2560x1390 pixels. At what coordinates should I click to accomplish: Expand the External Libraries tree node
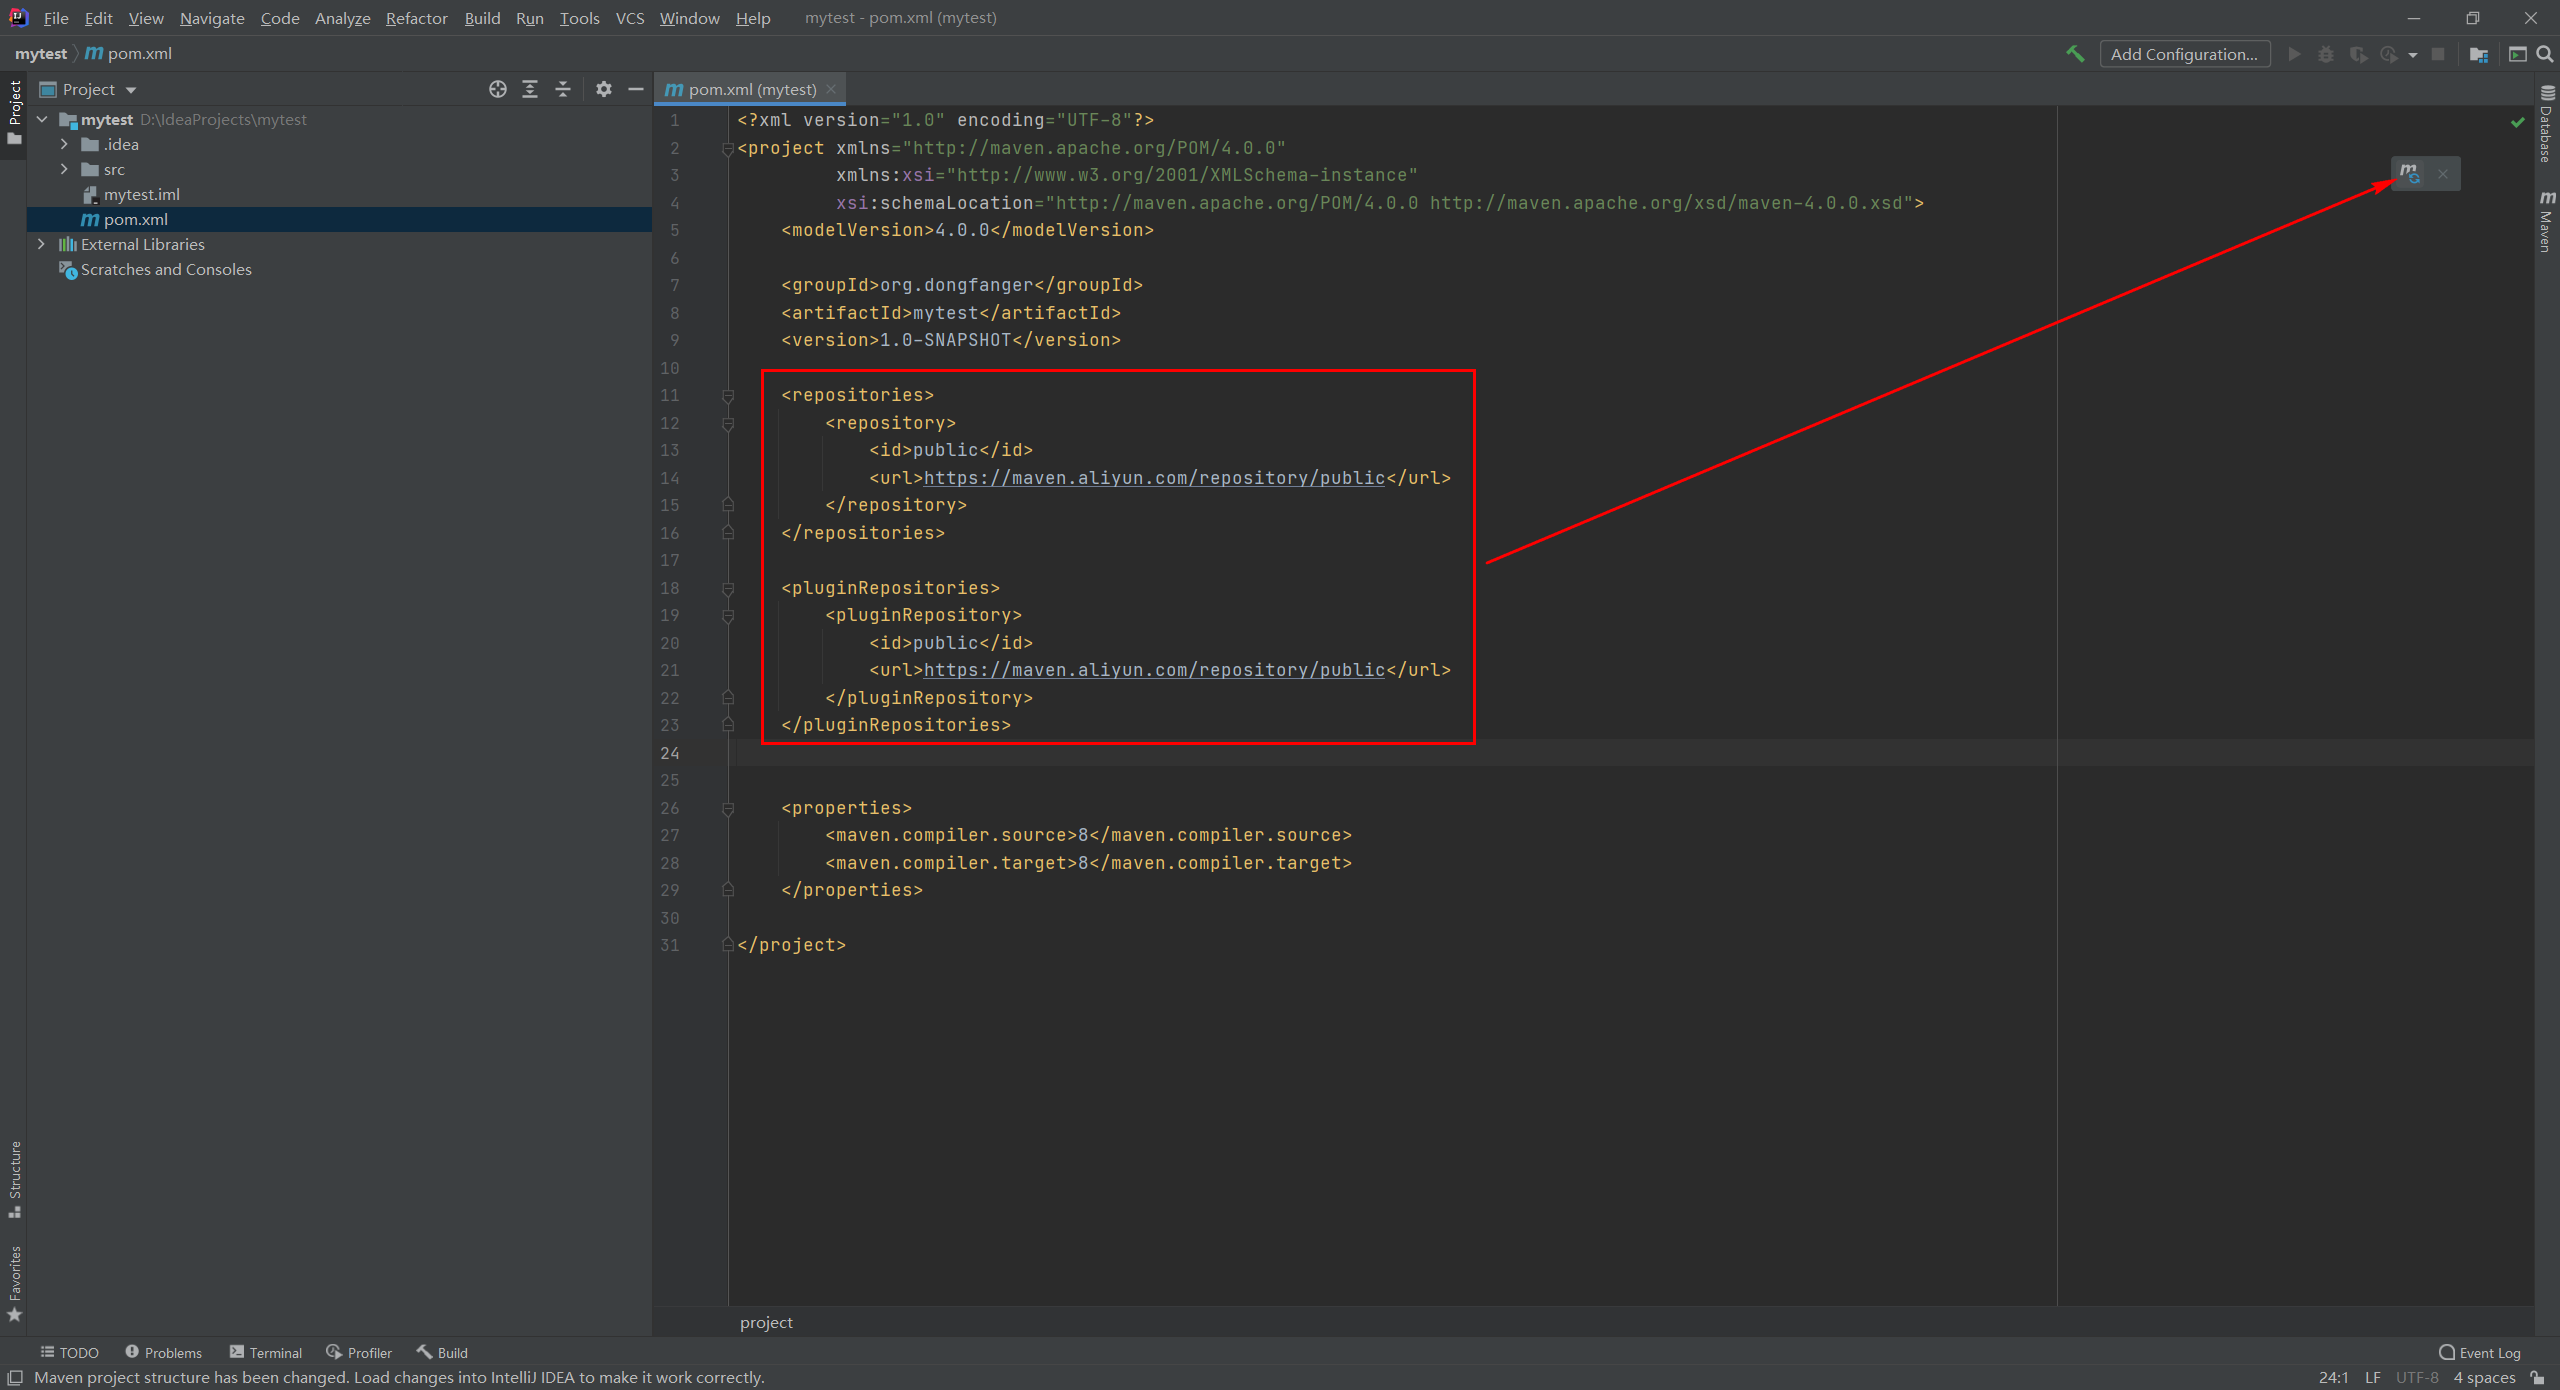38,243
